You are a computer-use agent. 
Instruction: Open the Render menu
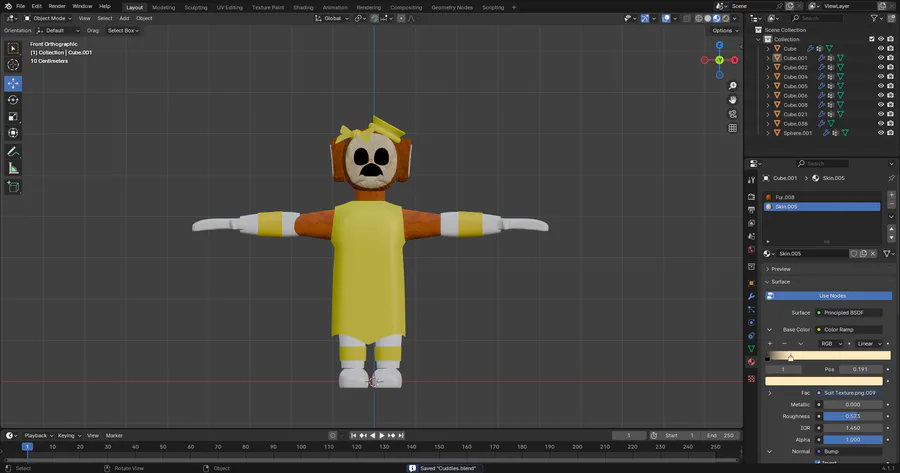click(57, 6)
